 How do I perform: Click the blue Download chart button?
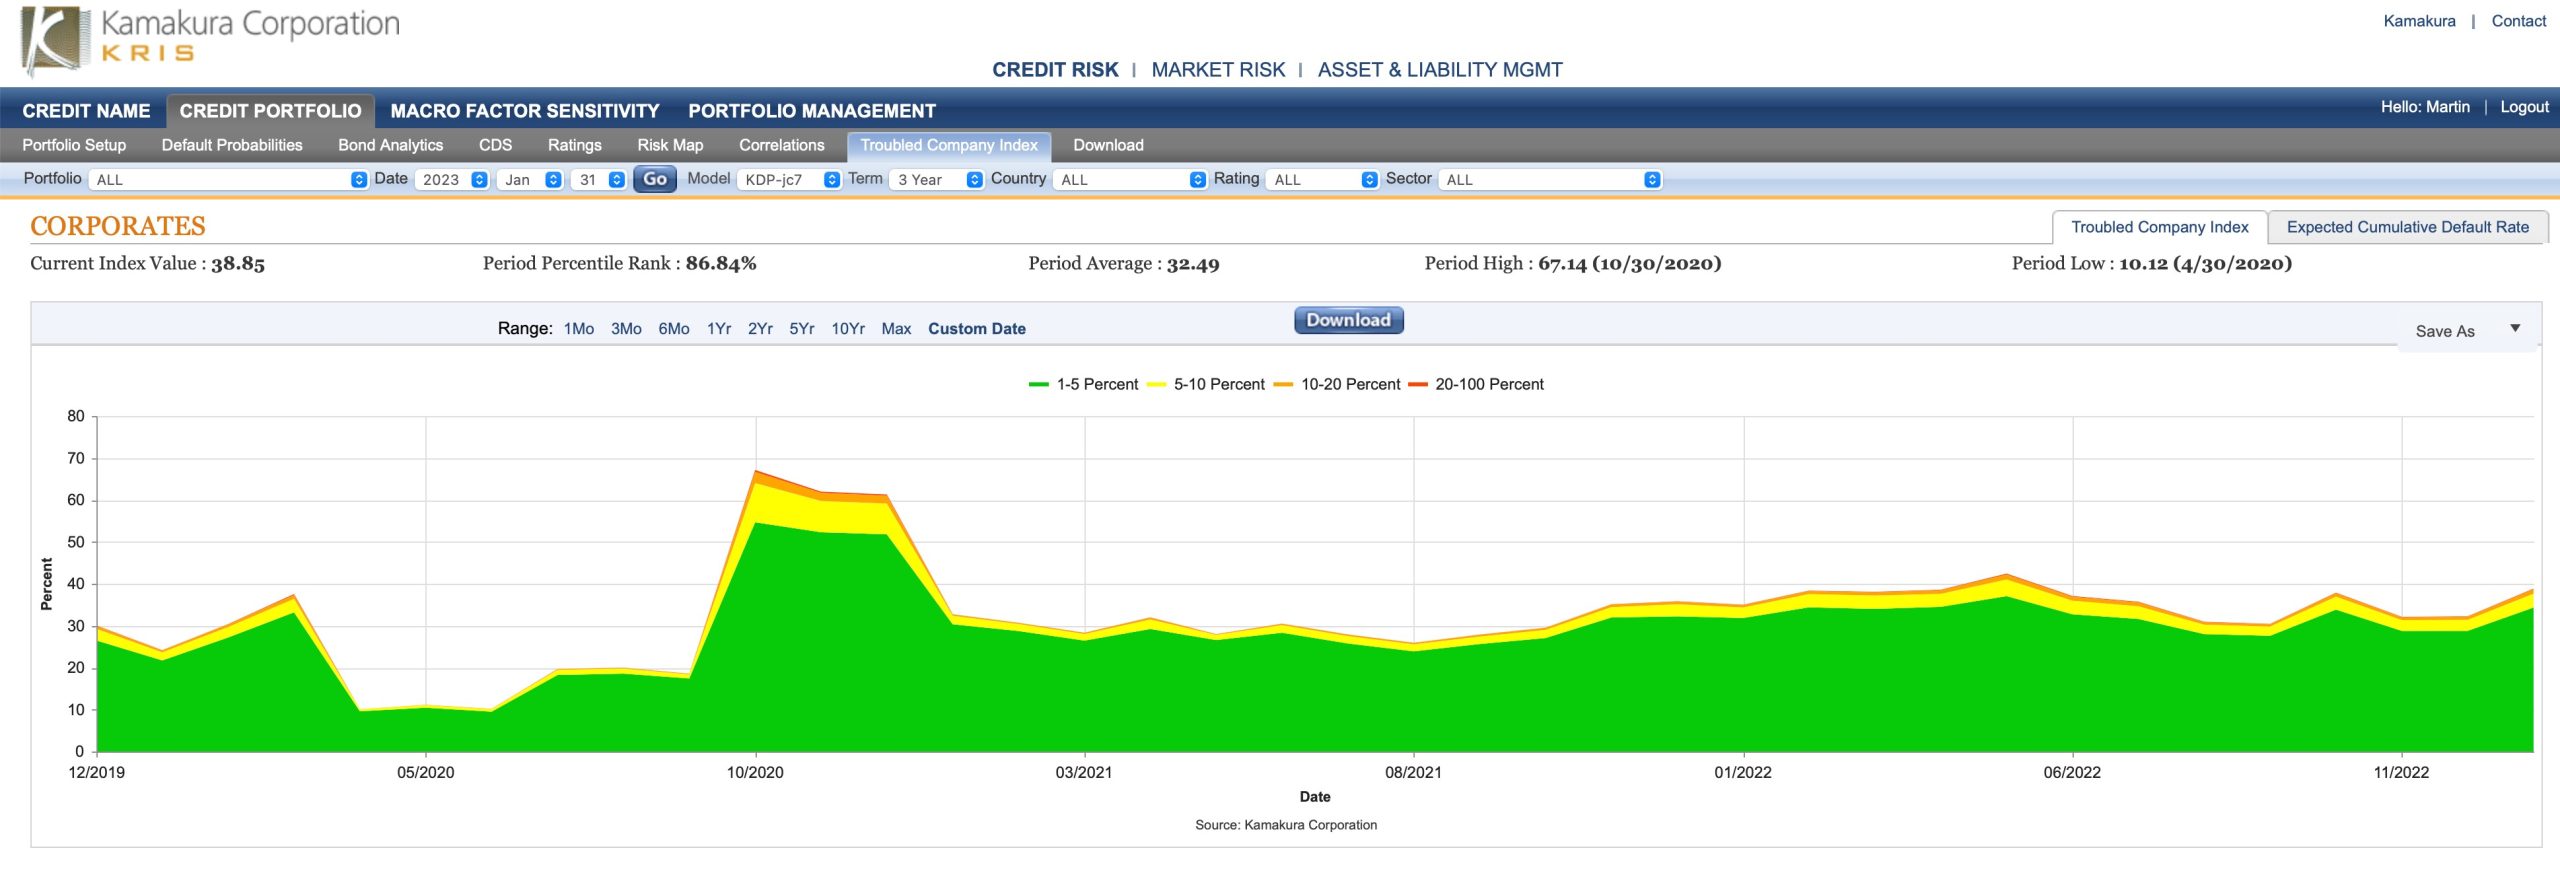1348,320
